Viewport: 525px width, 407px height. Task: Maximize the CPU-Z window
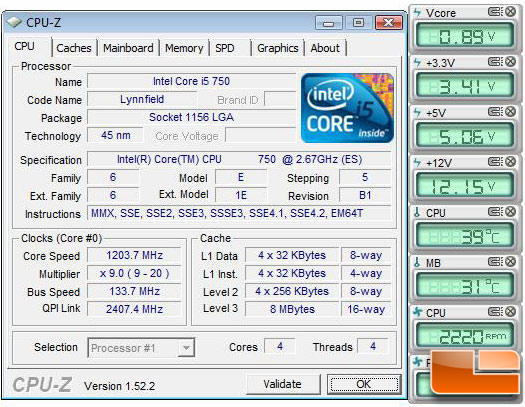[x=358, y=23]
